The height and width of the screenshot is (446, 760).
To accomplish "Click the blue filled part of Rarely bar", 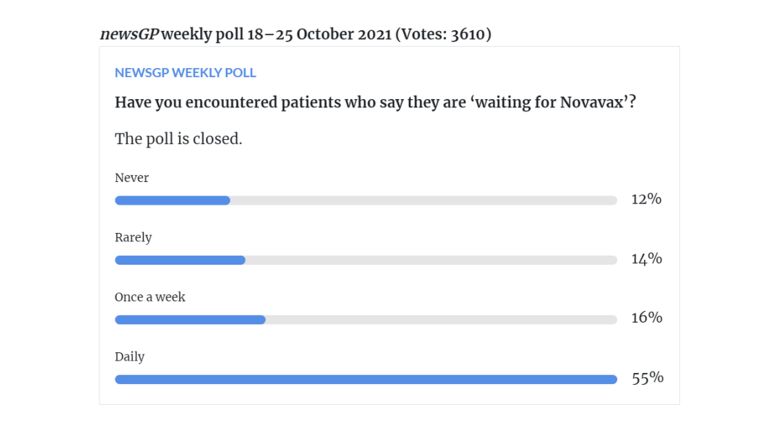I will click(180, 260).
